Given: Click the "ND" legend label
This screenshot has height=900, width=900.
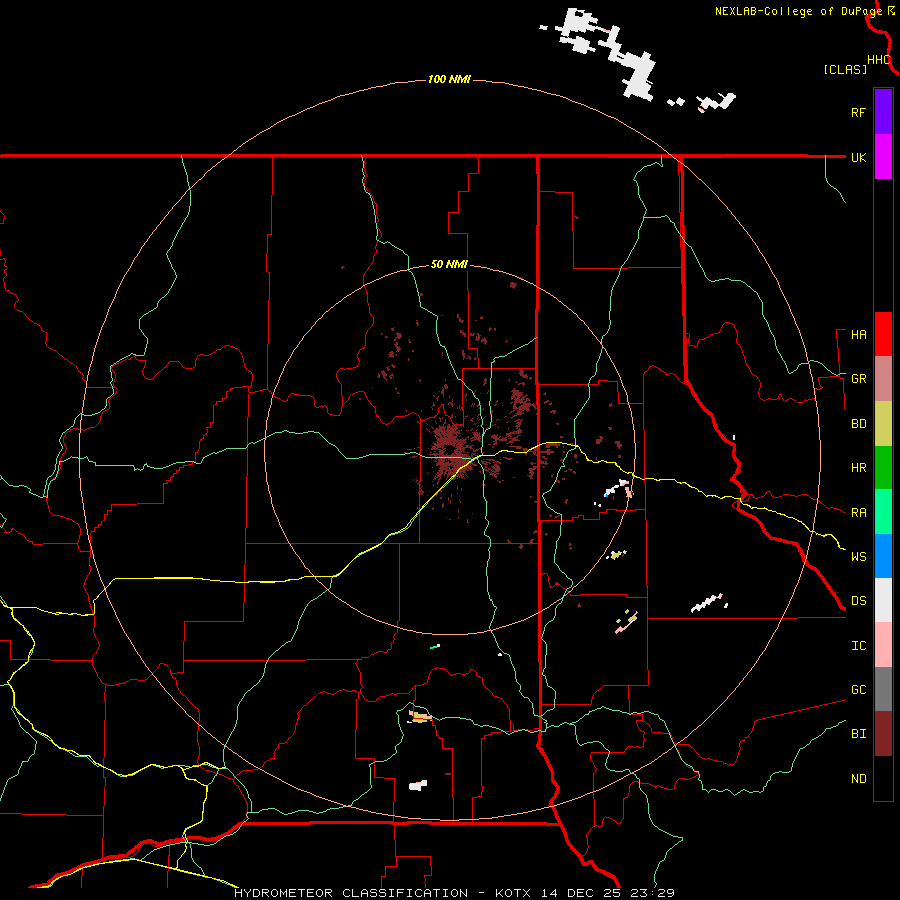Looking at the screenshot, I should (858, 779).
